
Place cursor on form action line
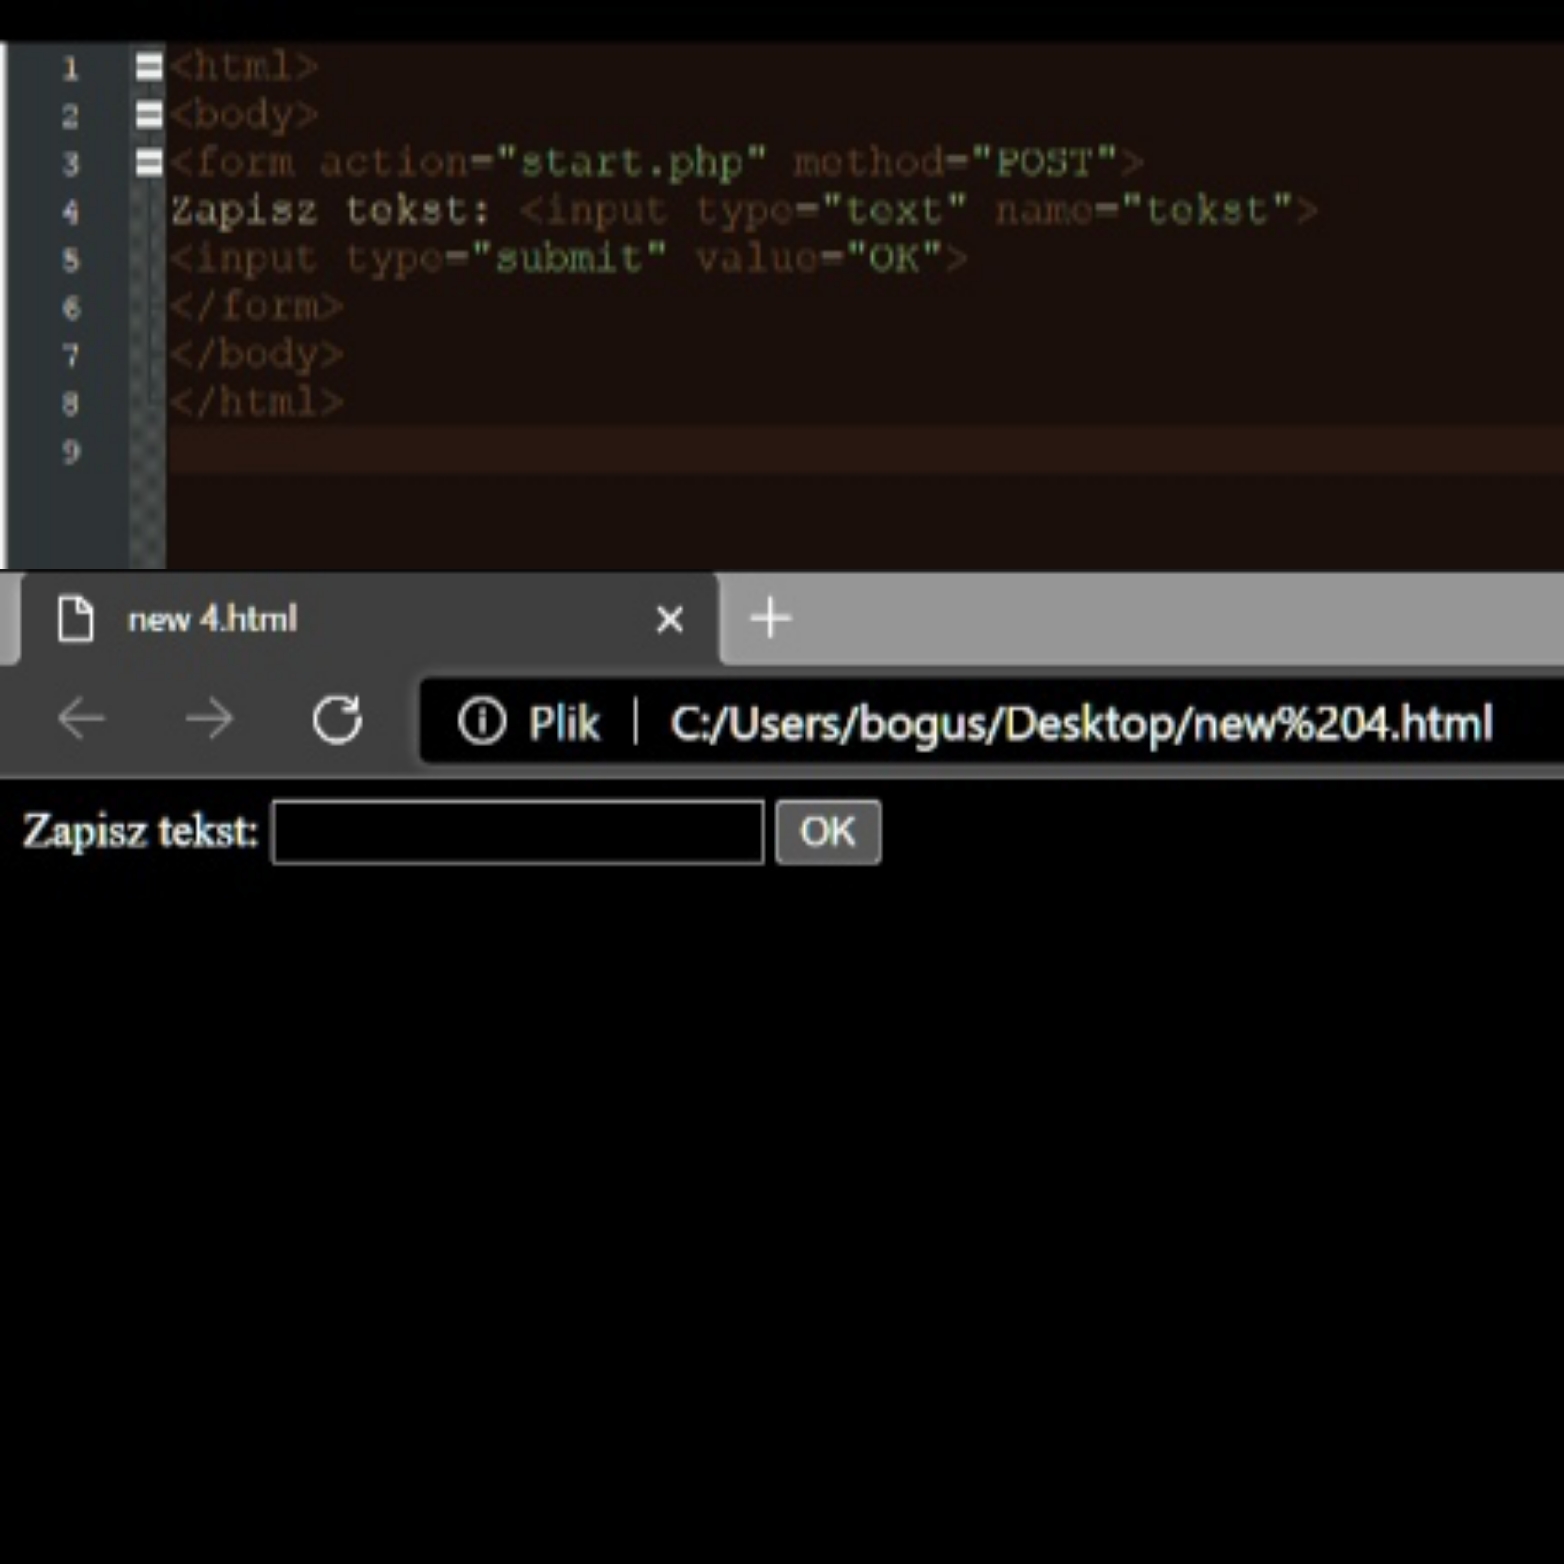point(656,162)
